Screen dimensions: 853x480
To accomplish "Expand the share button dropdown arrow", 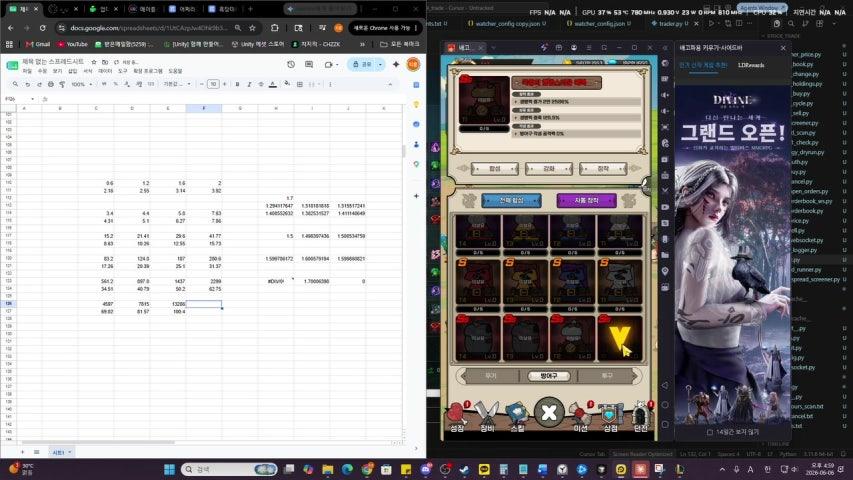I will coord(380,64).
